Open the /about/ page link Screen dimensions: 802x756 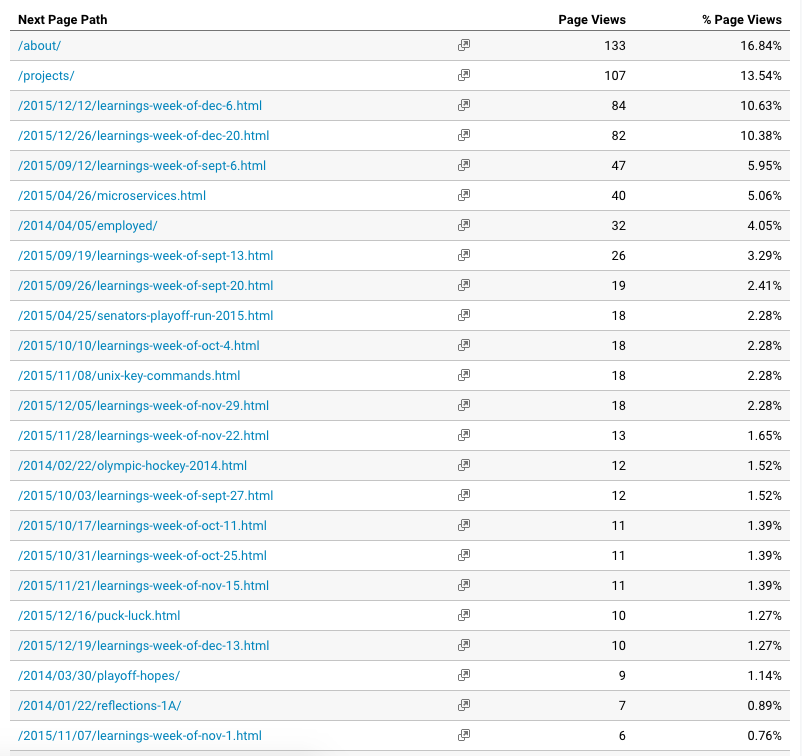(x=39, y=45)
